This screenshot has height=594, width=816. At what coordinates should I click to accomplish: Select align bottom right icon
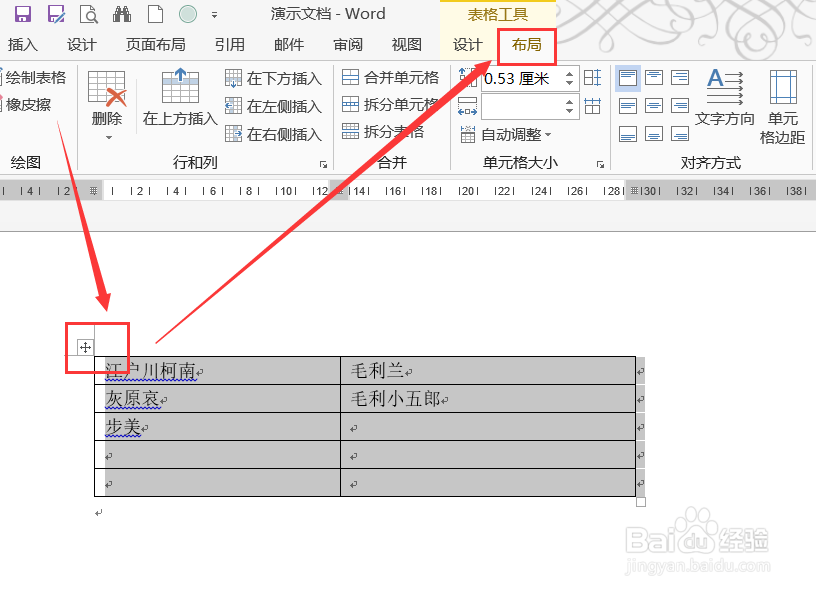click(680, 134)
